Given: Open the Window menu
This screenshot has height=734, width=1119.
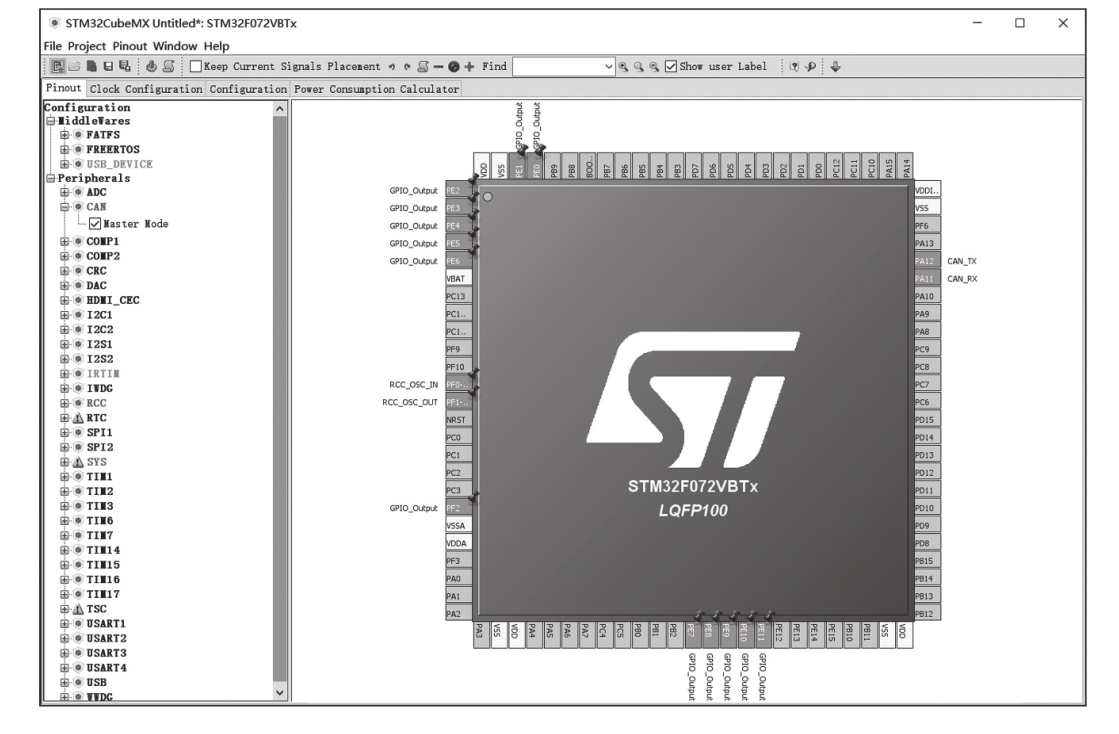Looking at the screenshot, I should coord(175,46).
